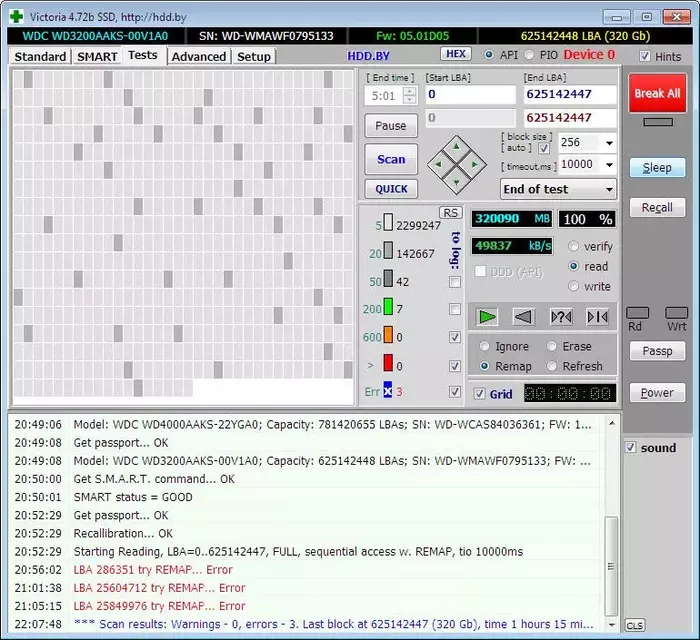Image resolution: width=700 pixels, height=640 pixels.
Task: Click the green cross Victoria app icon
Action: point(17,17)
